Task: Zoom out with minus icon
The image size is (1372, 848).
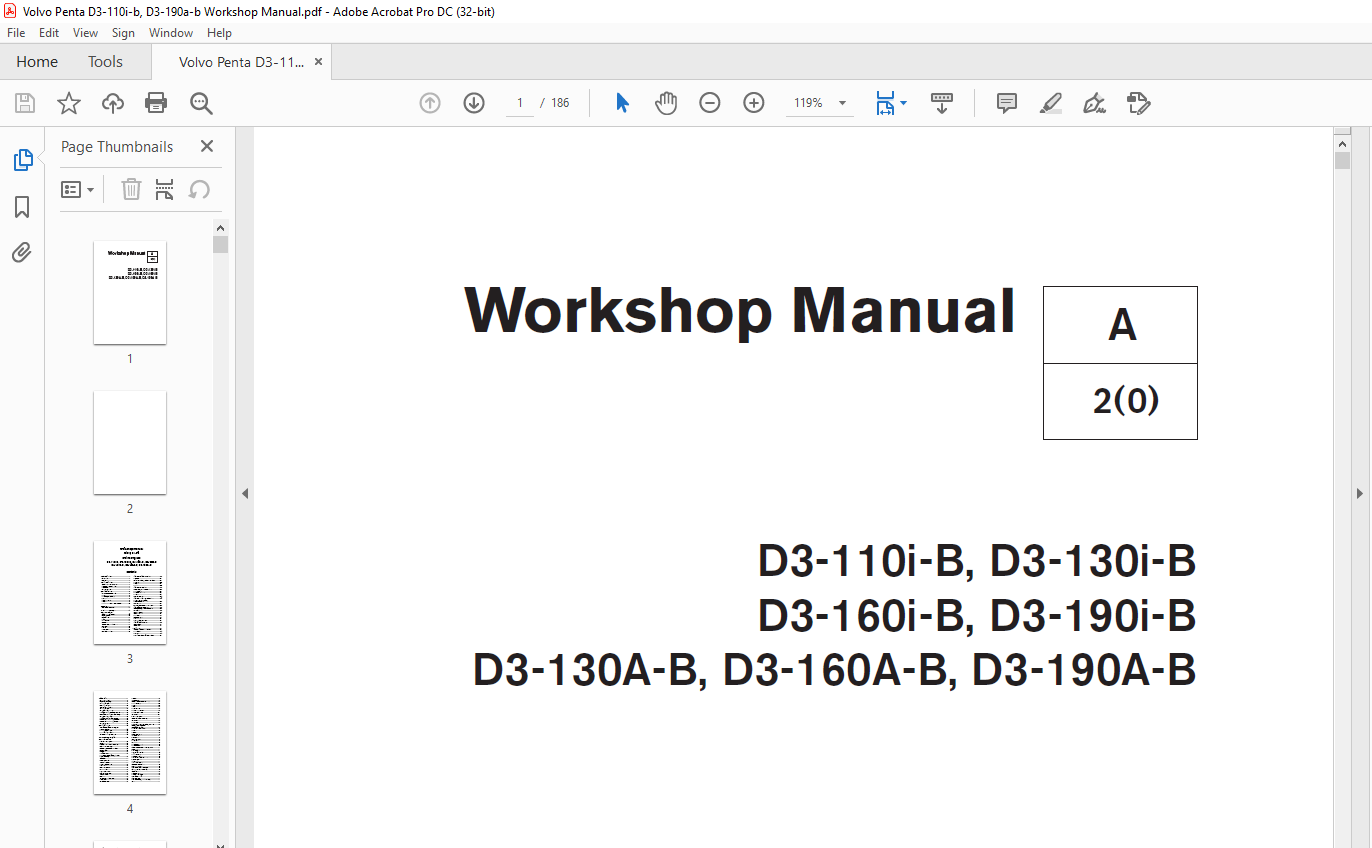Action: tap(710, 103)
